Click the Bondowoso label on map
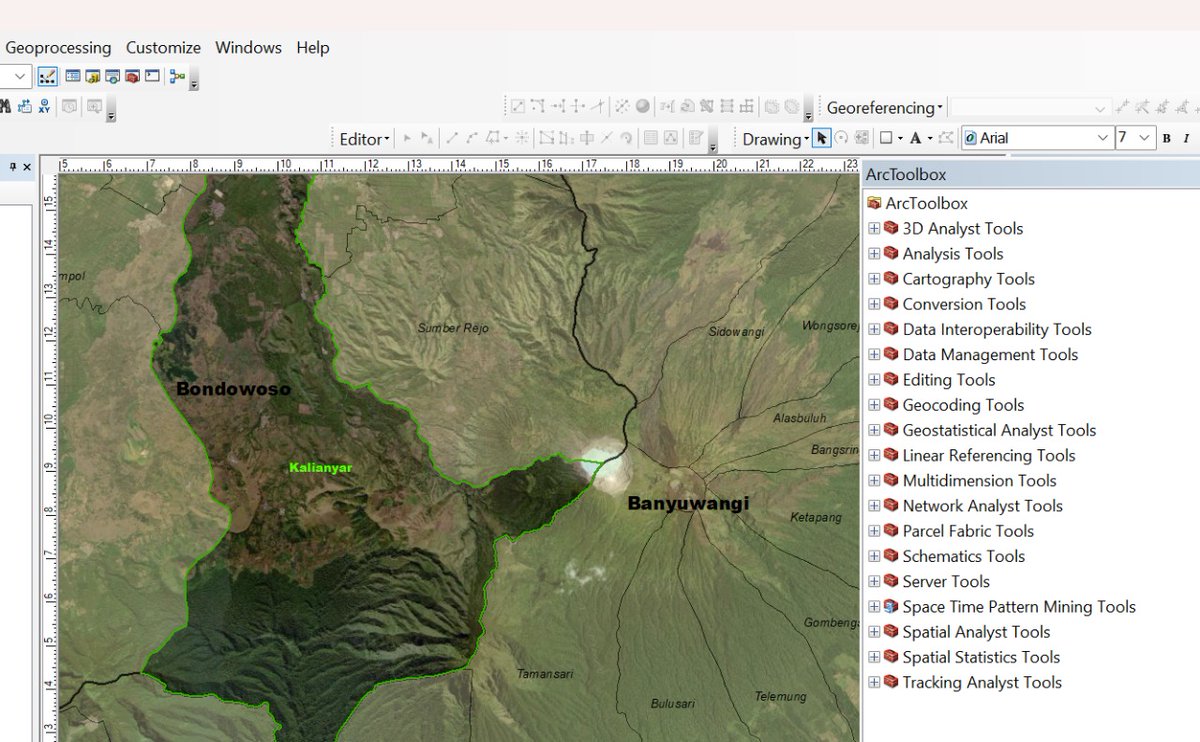 233,389
